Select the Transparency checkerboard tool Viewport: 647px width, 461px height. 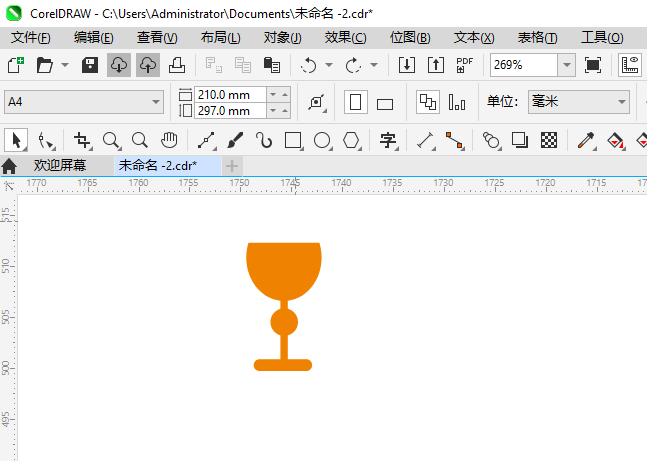click(549, 140)
